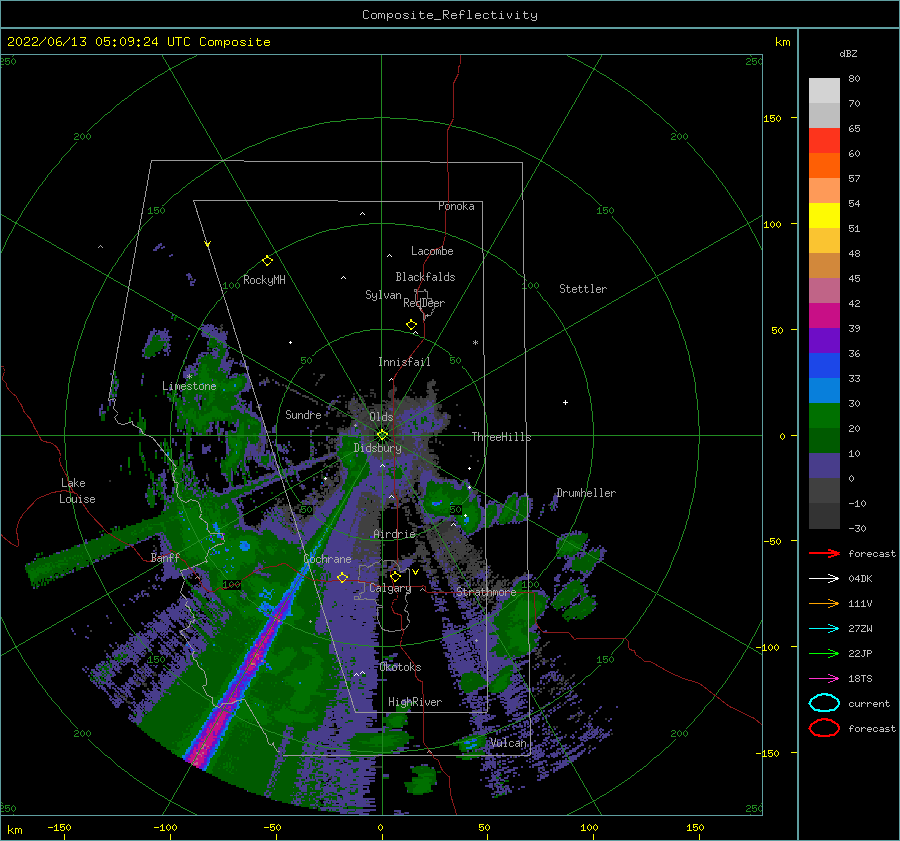This screenshot has height=841, width=900.
Task: Click the ThreeHills label
Action: (502, 437)
